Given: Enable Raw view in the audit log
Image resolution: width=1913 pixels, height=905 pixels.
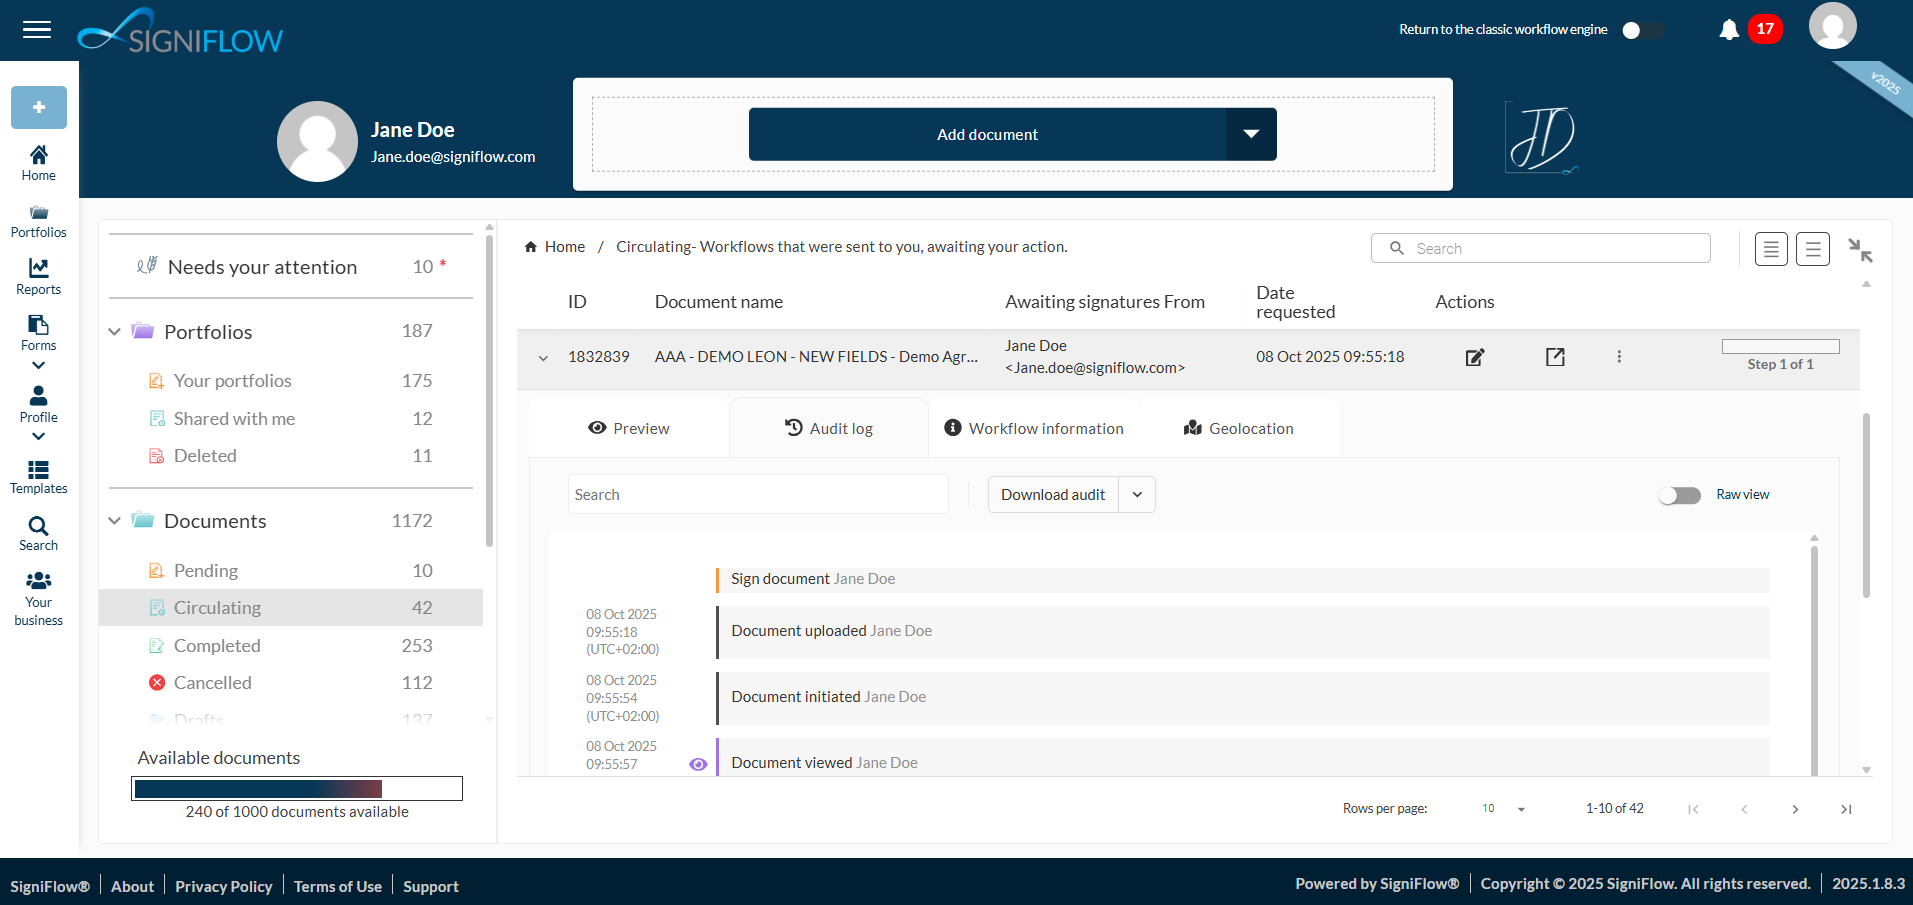Looking at the screenshot, I should (1679, 494).
